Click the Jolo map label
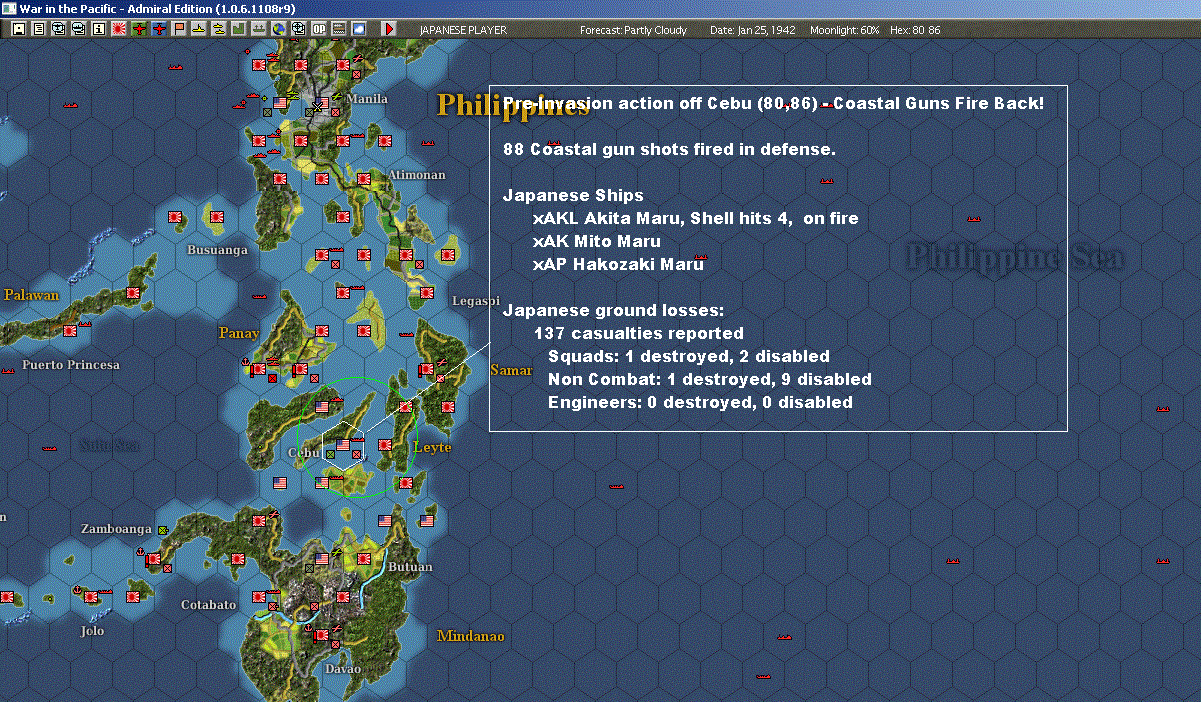Image resolution: width=1201 pixels, height=702 pixels. click(92, 631)
